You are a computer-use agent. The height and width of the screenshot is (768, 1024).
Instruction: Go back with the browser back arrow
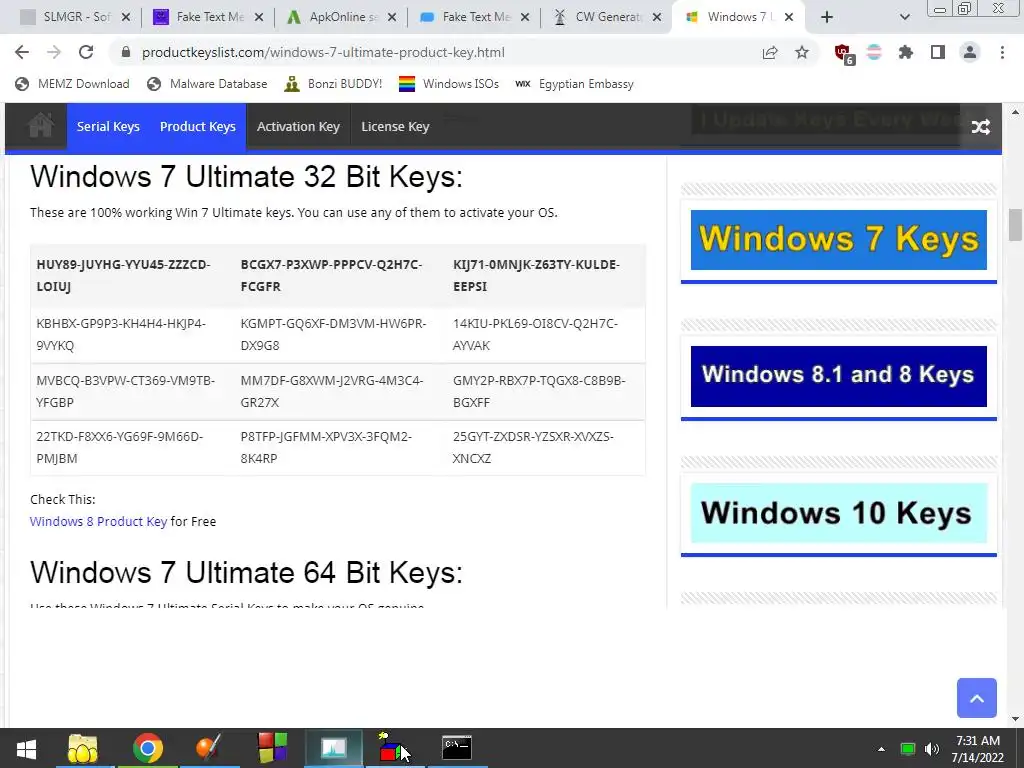click(x=22, y=52)
